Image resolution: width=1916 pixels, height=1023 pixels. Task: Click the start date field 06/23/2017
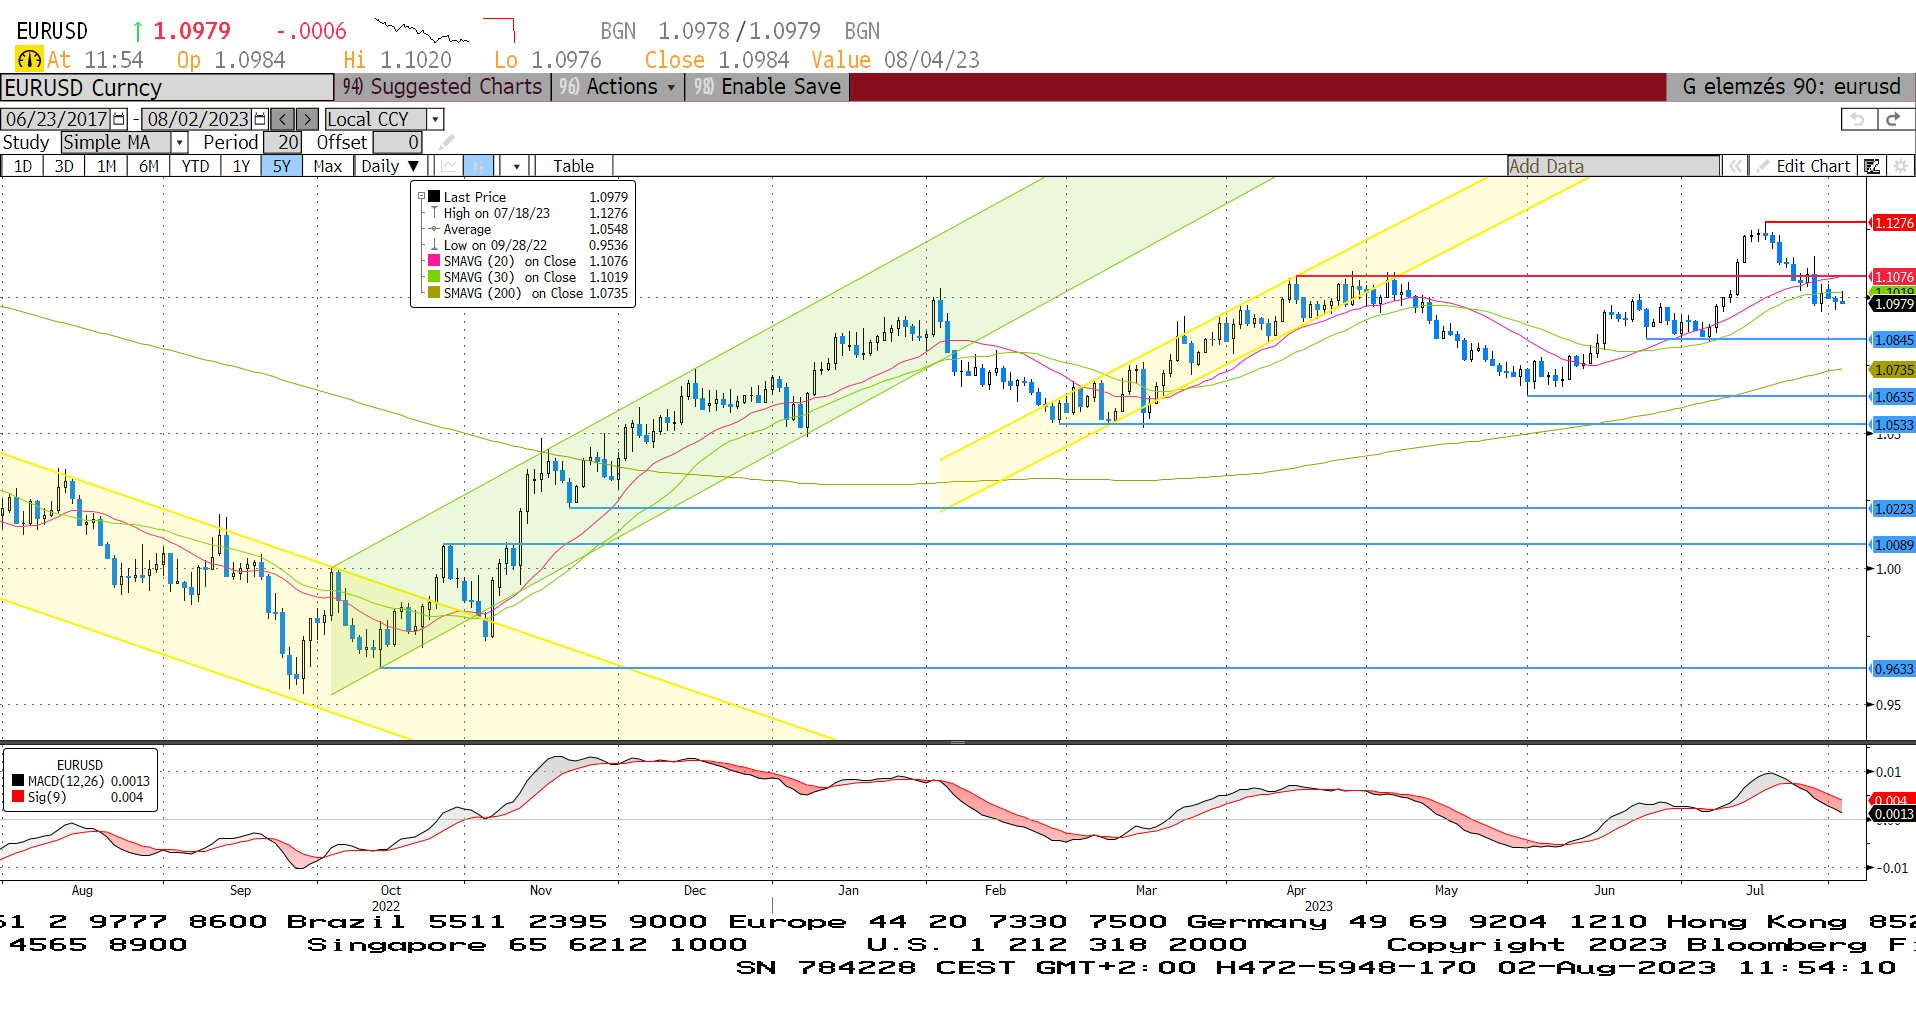click(56, 119)
